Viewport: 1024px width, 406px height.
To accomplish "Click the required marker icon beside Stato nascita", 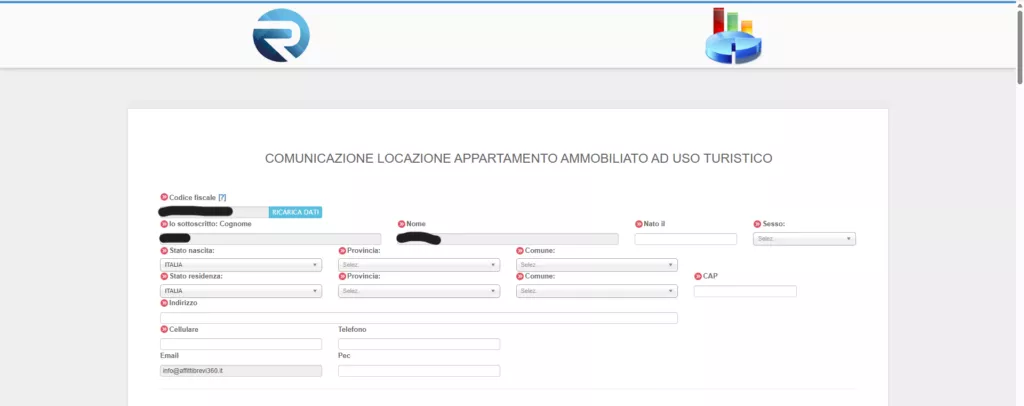I will tap(164, 251).
